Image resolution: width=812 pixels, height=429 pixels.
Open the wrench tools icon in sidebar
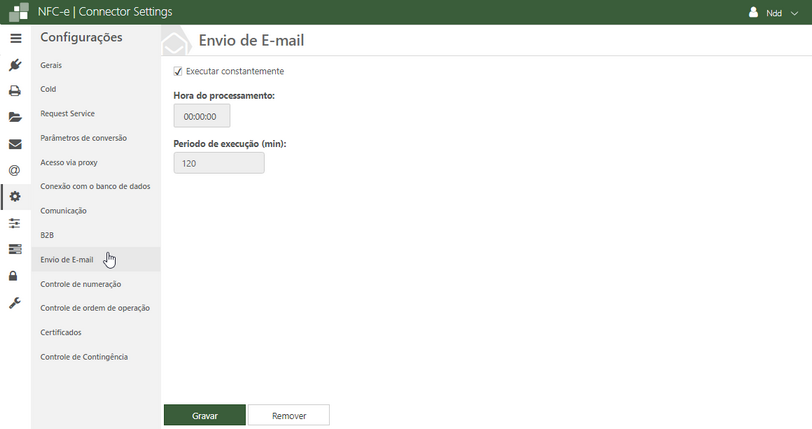point(14,303)
